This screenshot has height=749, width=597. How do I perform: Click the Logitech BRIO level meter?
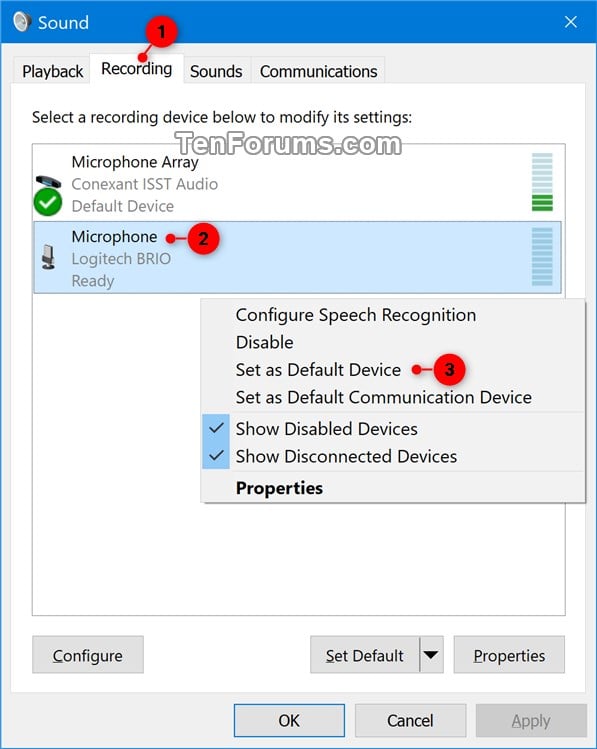tap(542, 257)
